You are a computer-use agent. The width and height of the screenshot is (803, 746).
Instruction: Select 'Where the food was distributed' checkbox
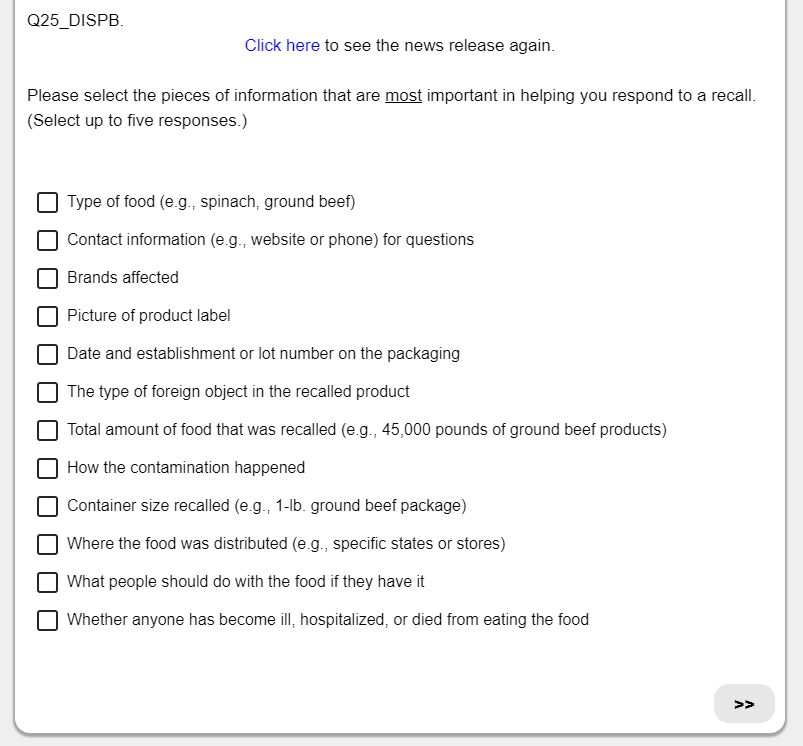[48, 544]
